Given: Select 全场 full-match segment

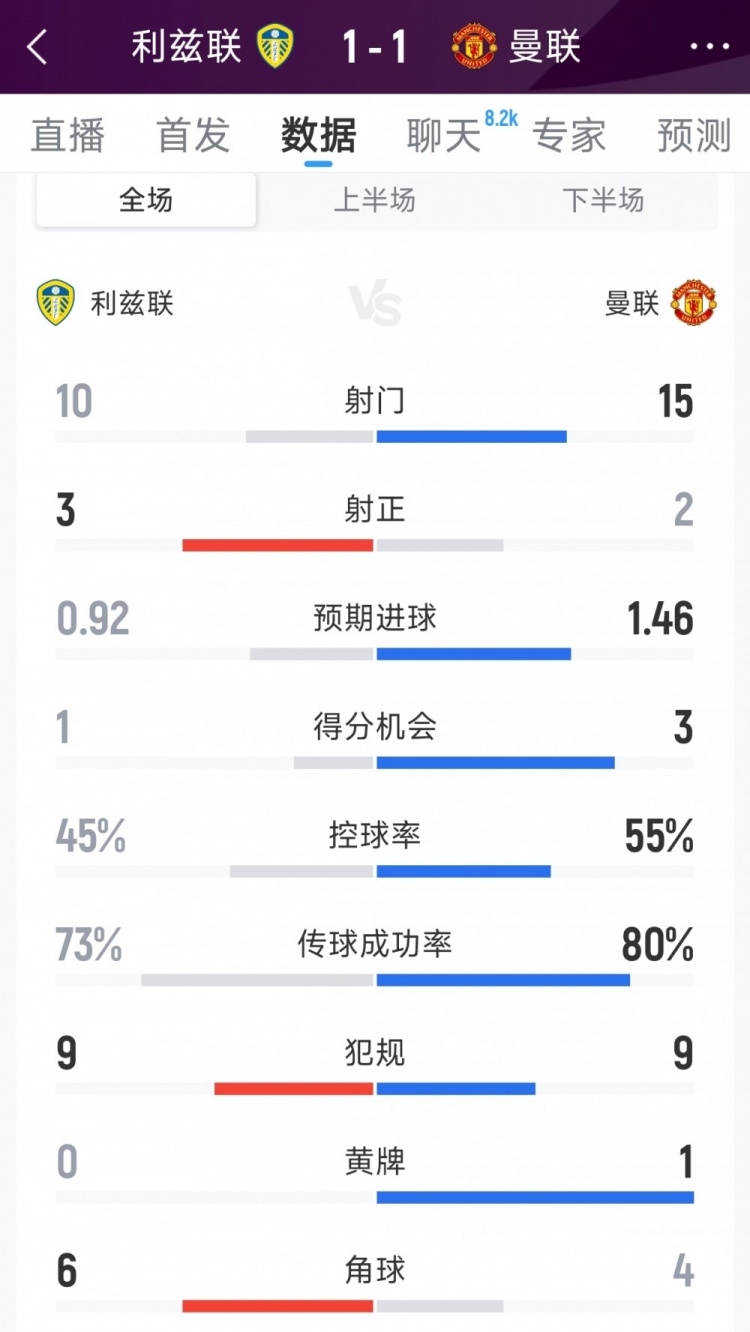Looking at the screenshot, I should (x=146, y=200).
